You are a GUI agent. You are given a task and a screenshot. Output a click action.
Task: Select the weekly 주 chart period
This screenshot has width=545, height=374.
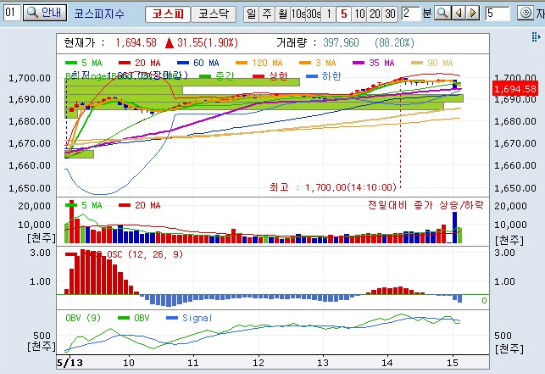tap(267, 14)
